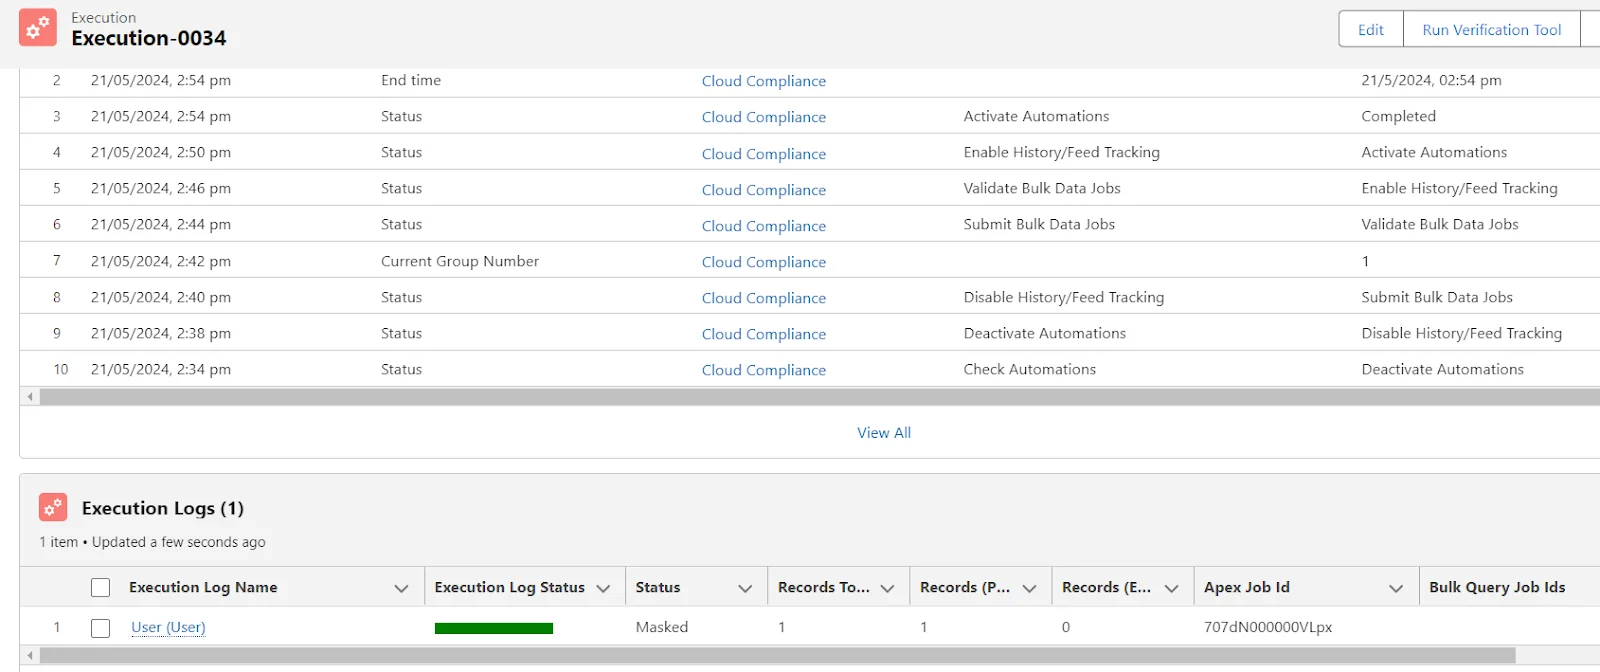1600x672 pixels.
Task: Open Cloud Compliance link in row 3
Action: pos(763,117)
